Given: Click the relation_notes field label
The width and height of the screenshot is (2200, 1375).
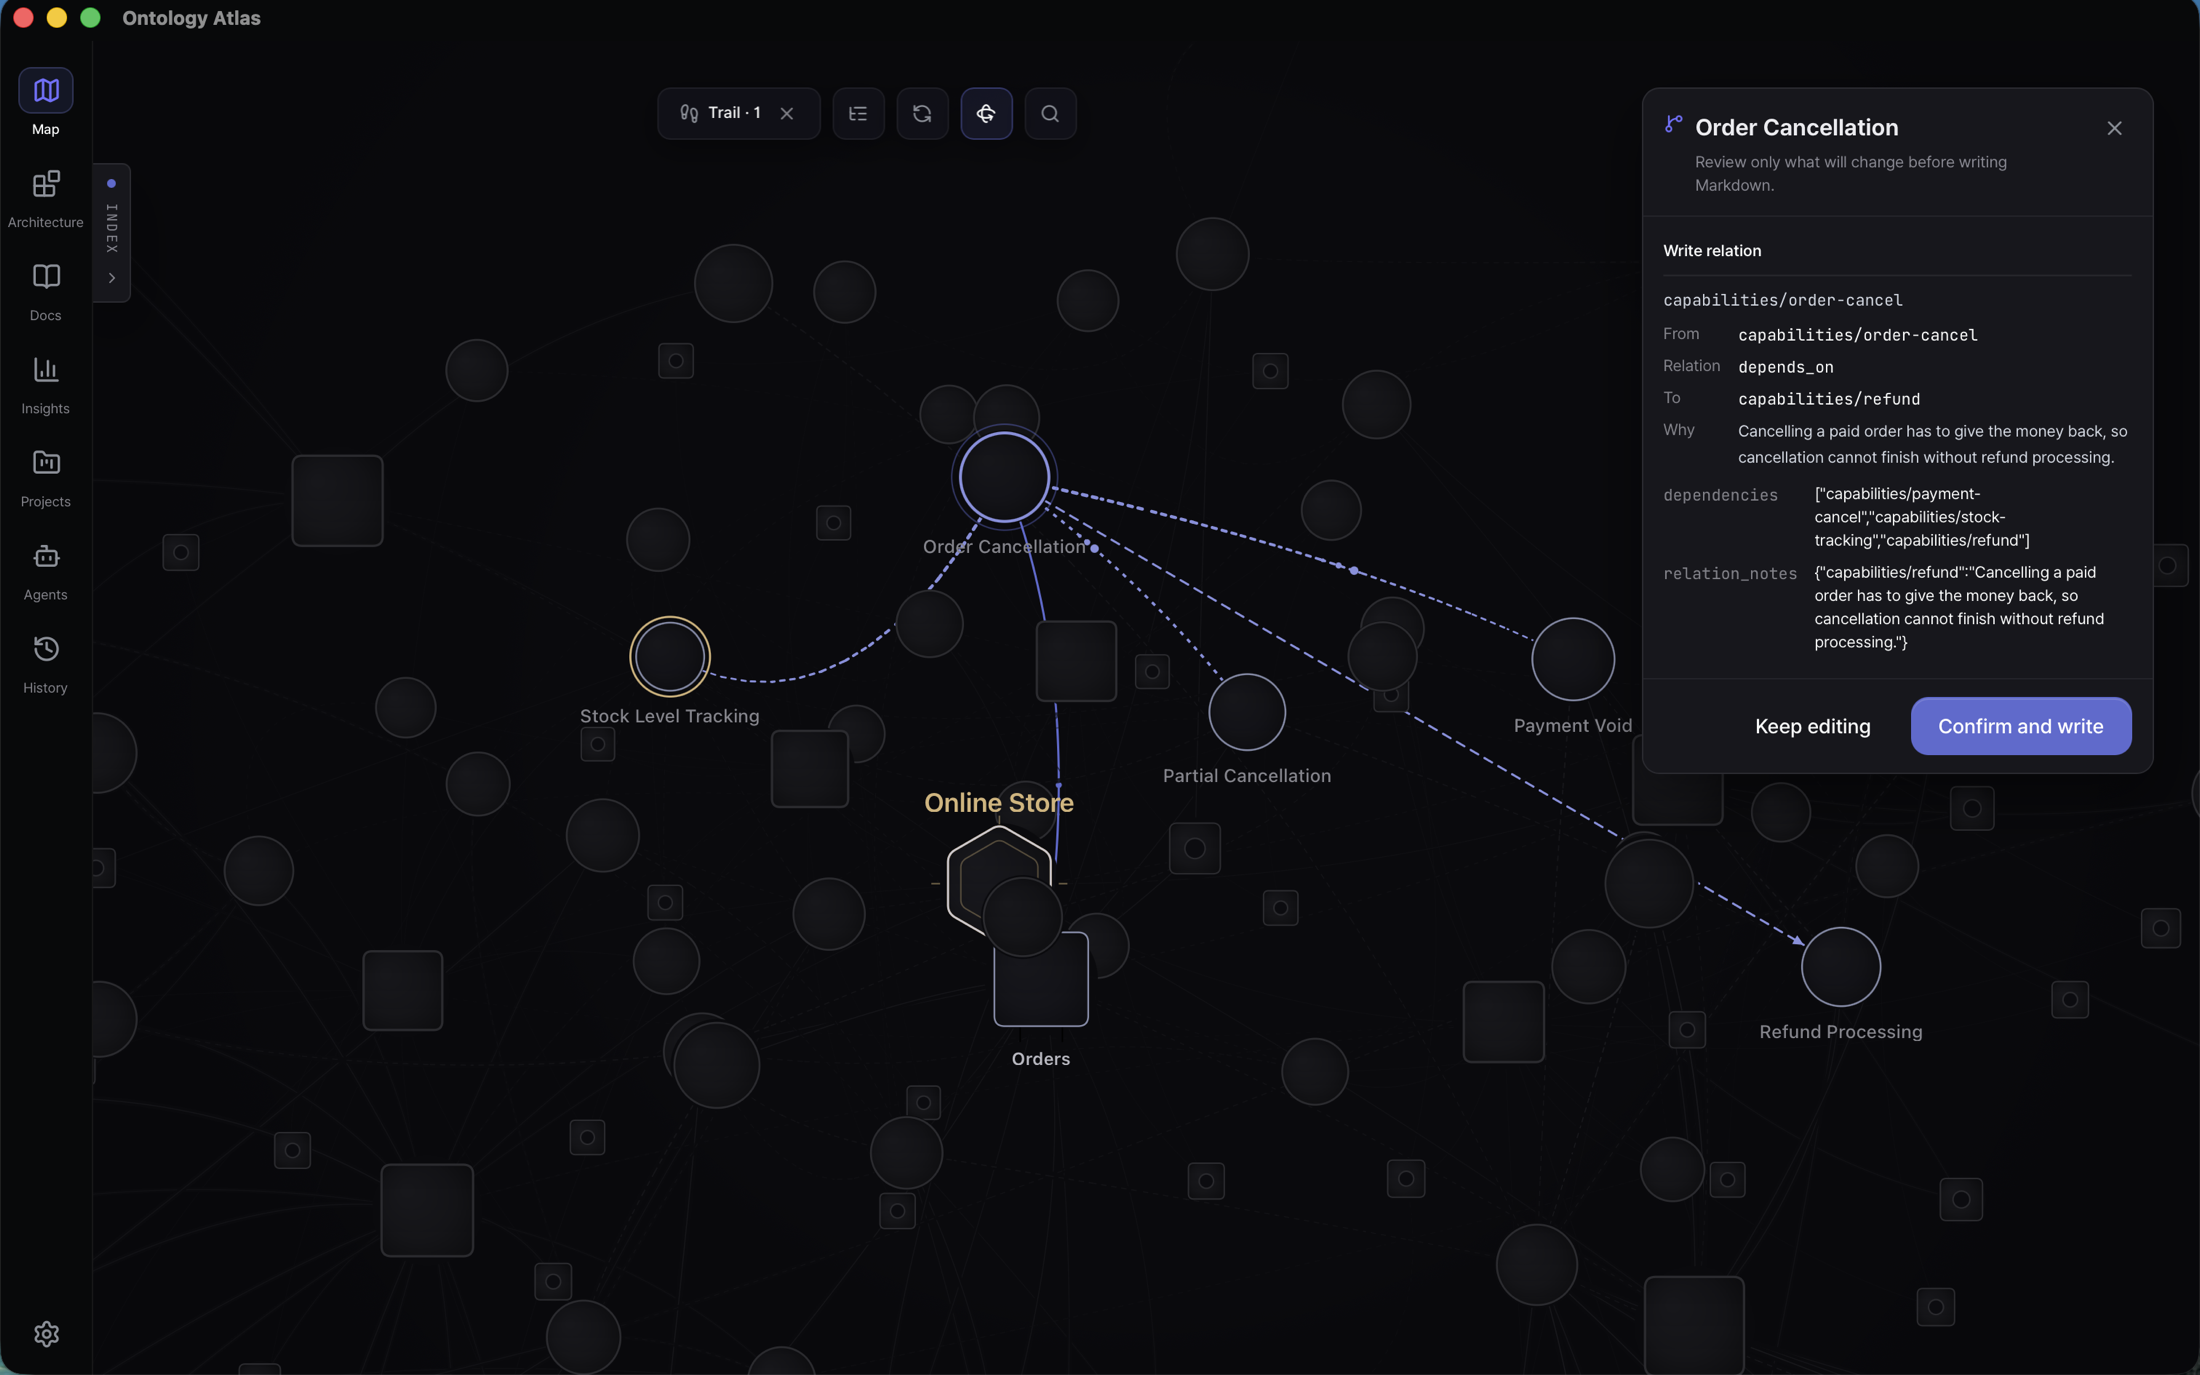Looking at the screenshot, I should coord(1729,573).
